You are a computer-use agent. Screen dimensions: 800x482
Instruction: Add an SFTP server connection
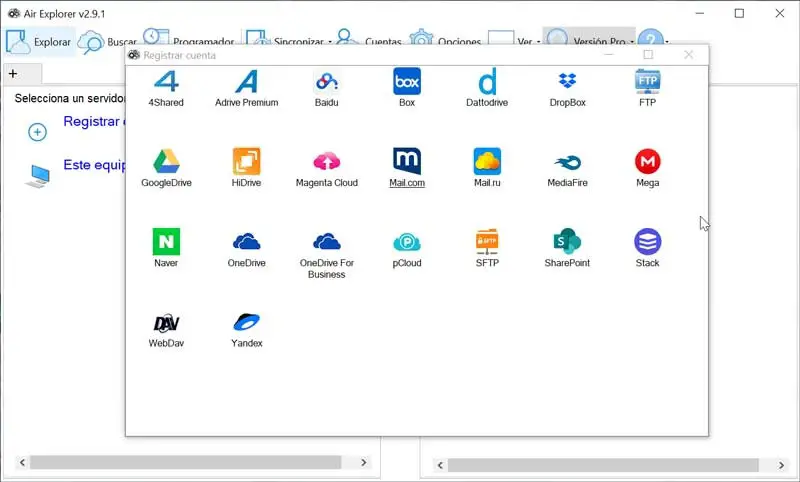click(x=487, y=248)
